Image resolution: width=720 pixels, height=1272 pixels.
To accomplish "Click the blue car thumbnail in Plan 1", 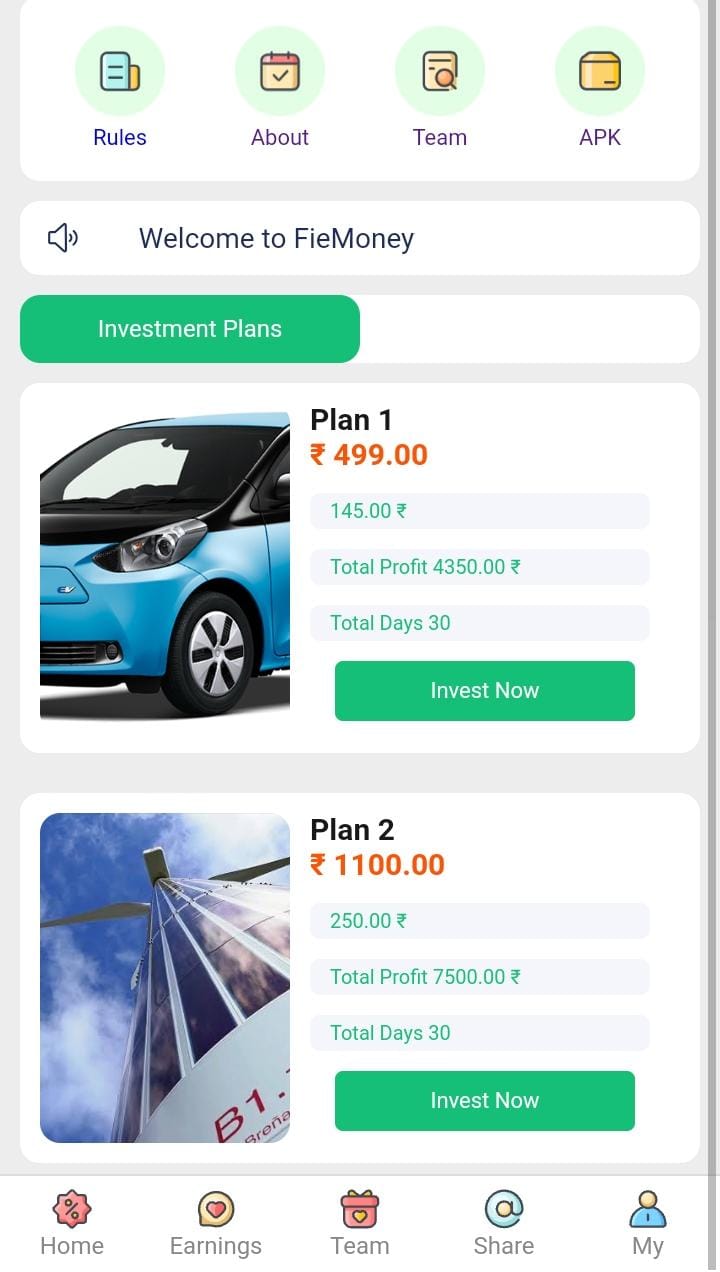I will tap(165, 567).
